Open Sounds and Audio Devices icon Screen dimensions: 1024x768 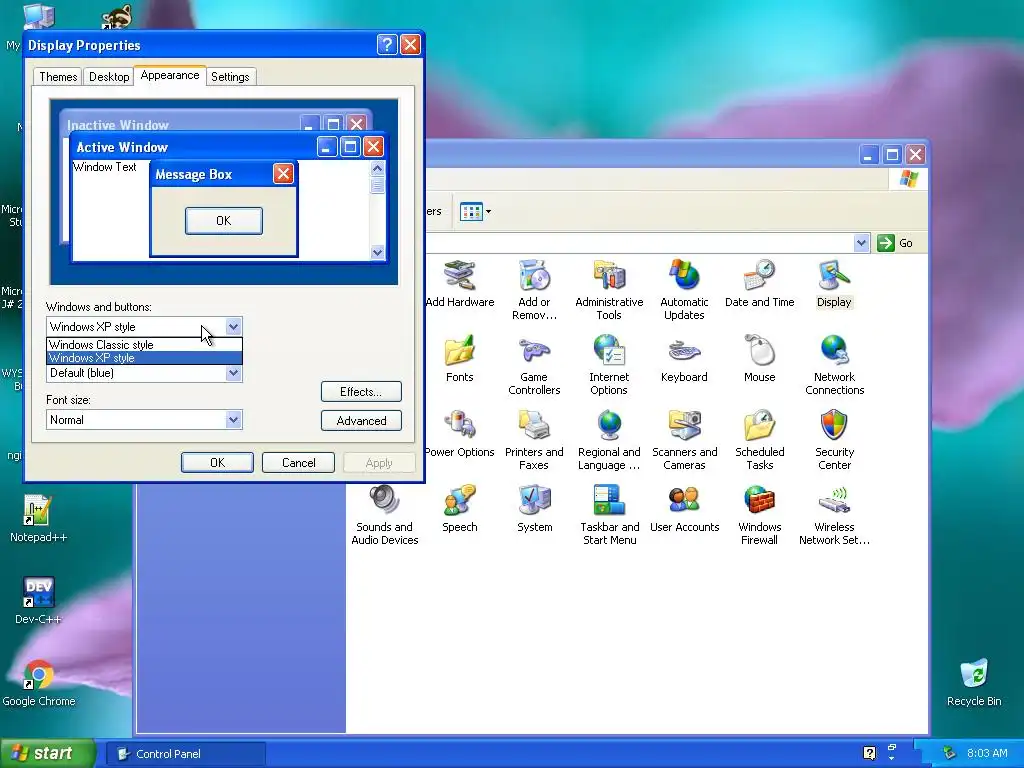pos(385,515)
